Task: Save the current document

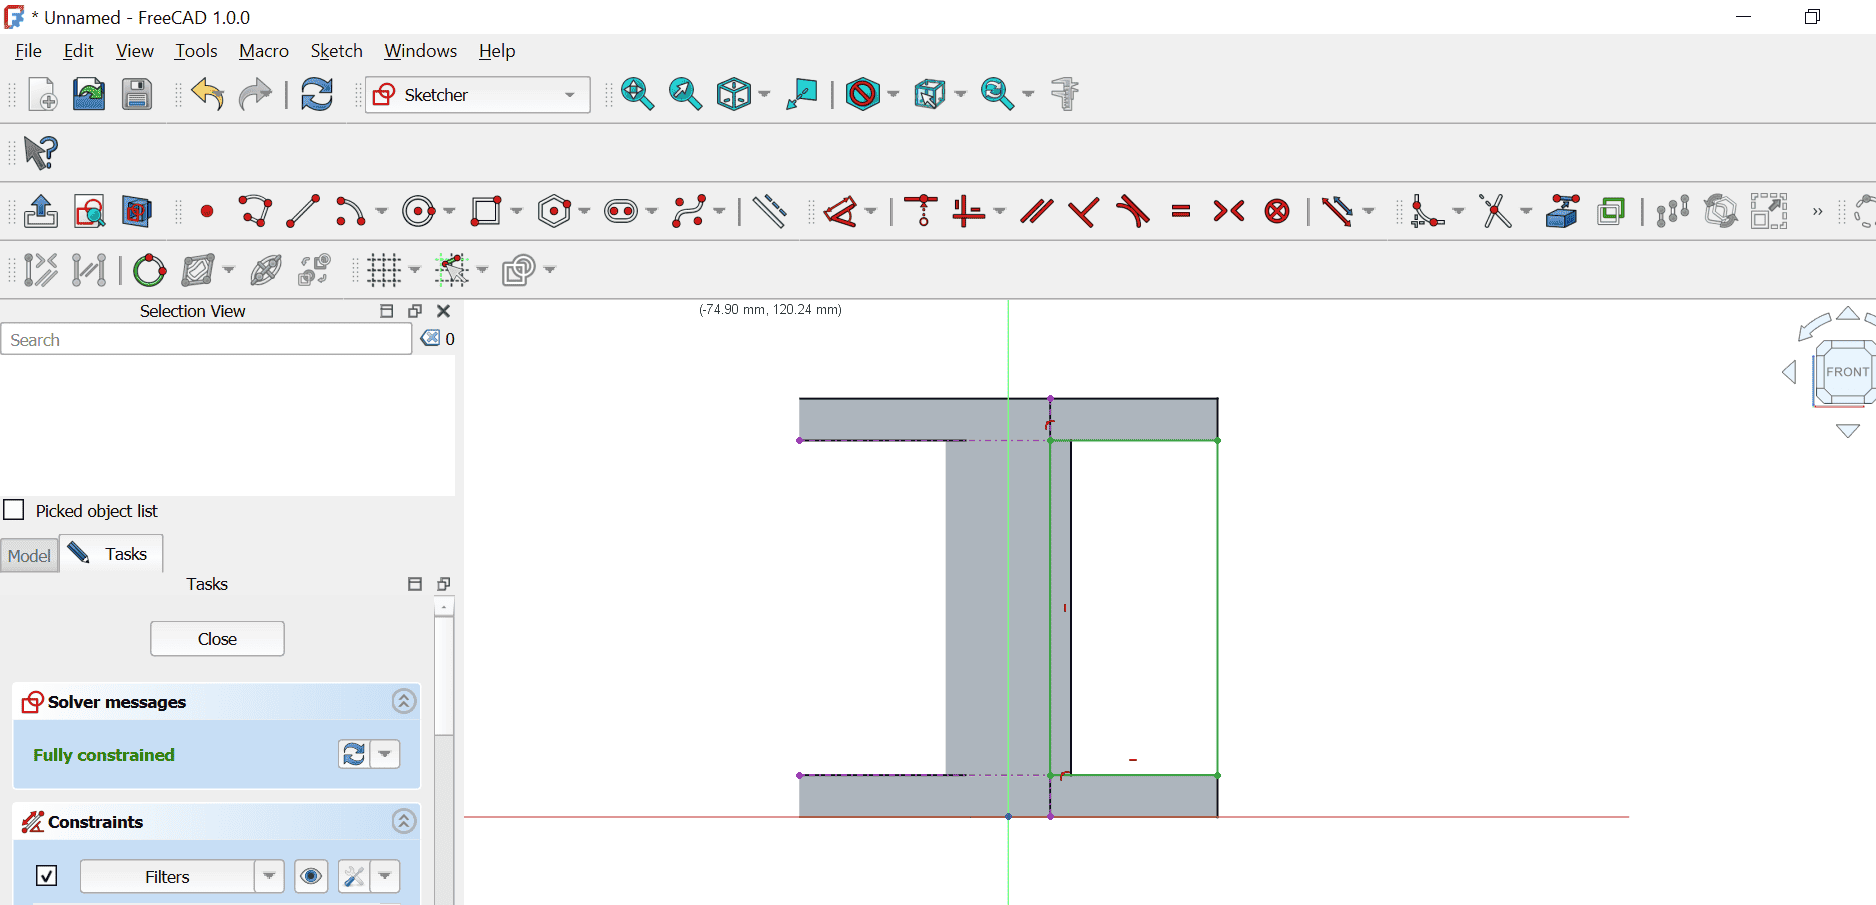Action: (x=137, y=95)
